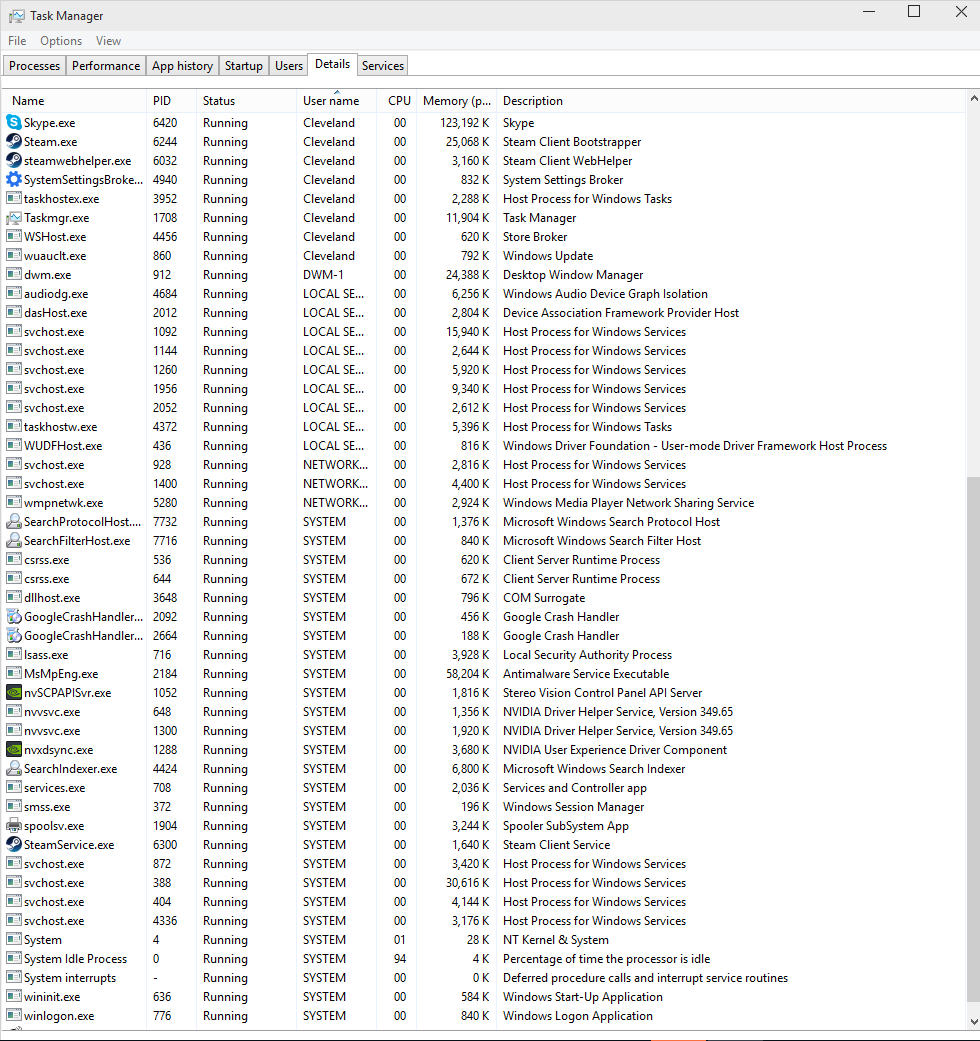Sort by the CPU column header
Viewport: 980px width, 1041px height.
pos(397,101)
